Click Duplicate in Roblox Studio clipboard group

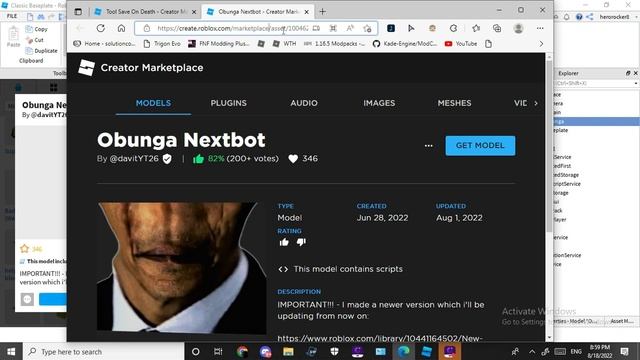(x=42, y=51)
